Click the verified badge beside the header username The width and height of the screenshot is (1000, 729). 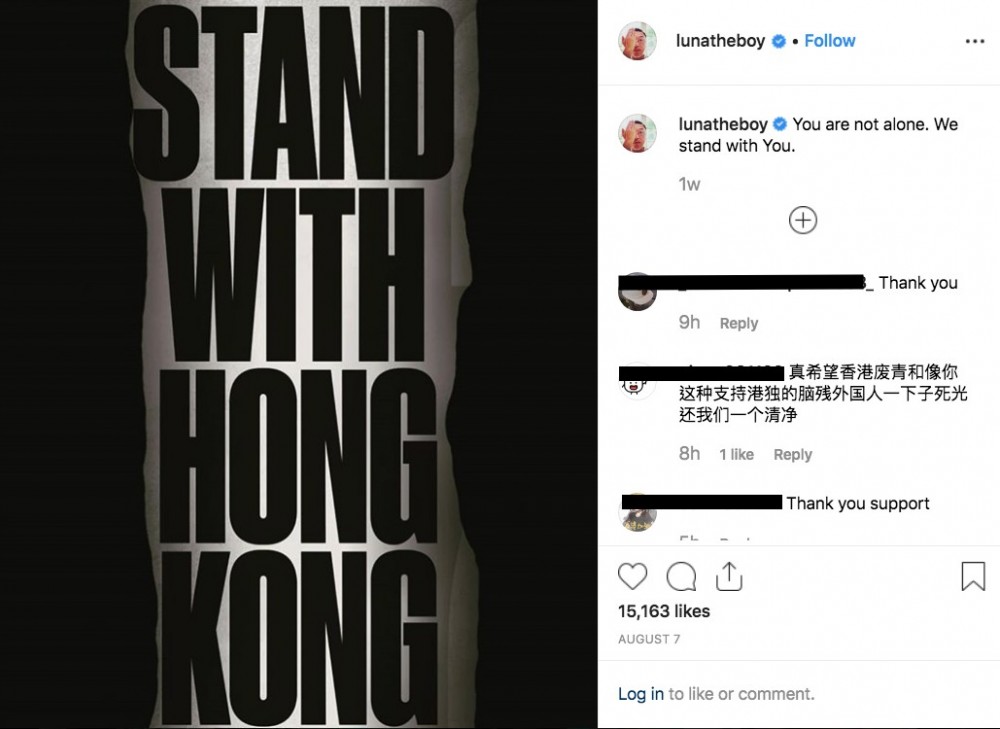(779, 41)
